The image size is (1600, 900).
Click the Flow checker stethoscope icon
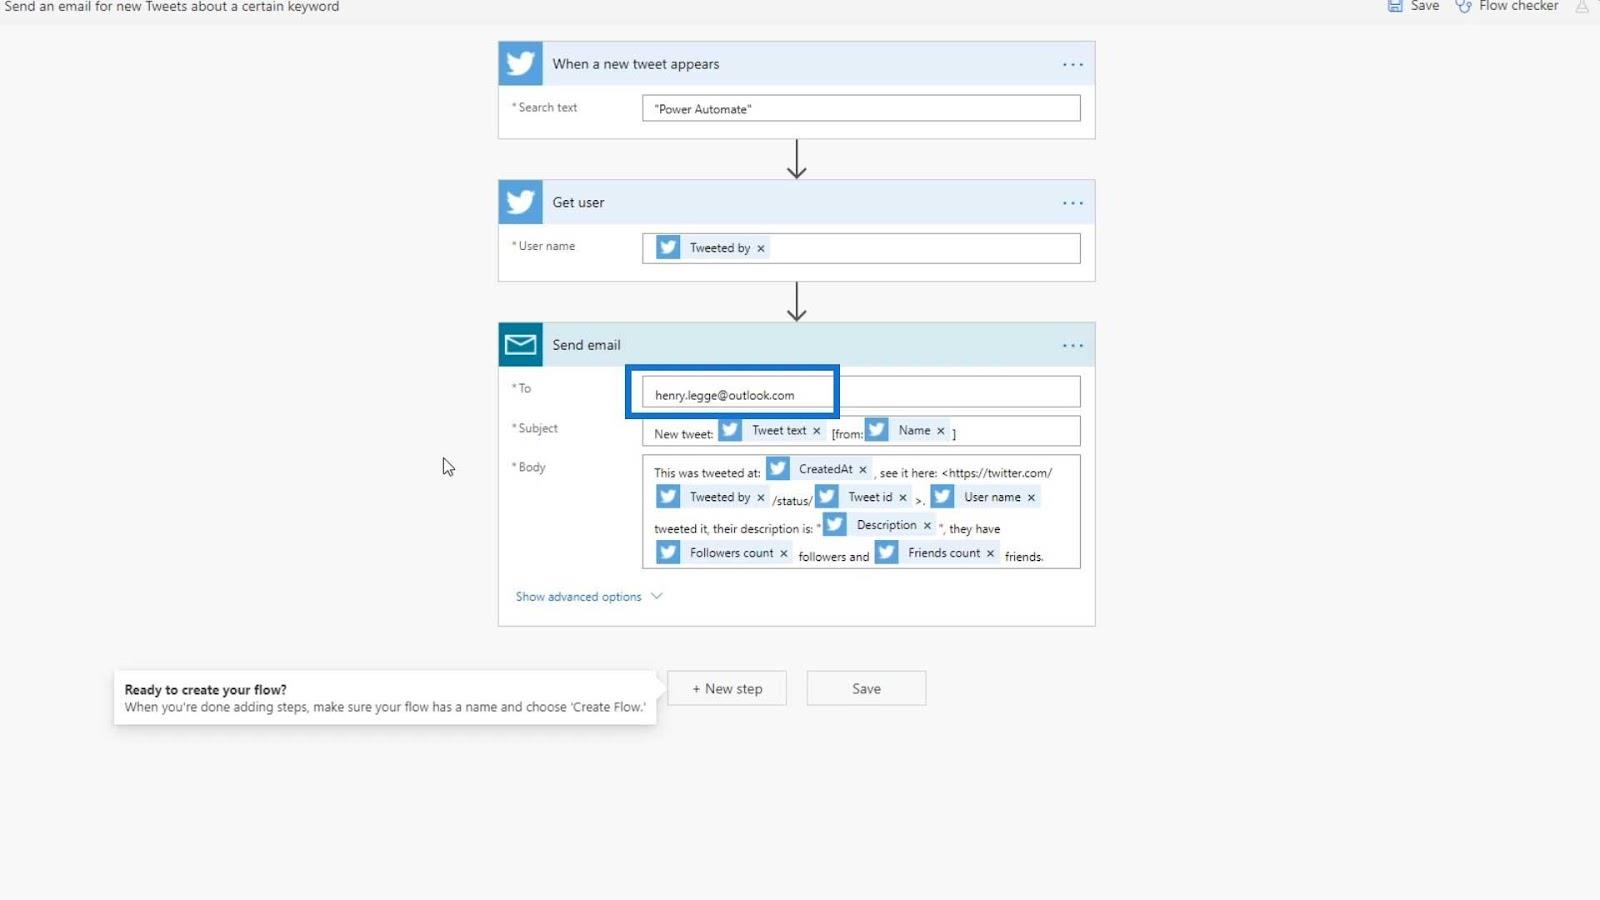point(1463,6)
